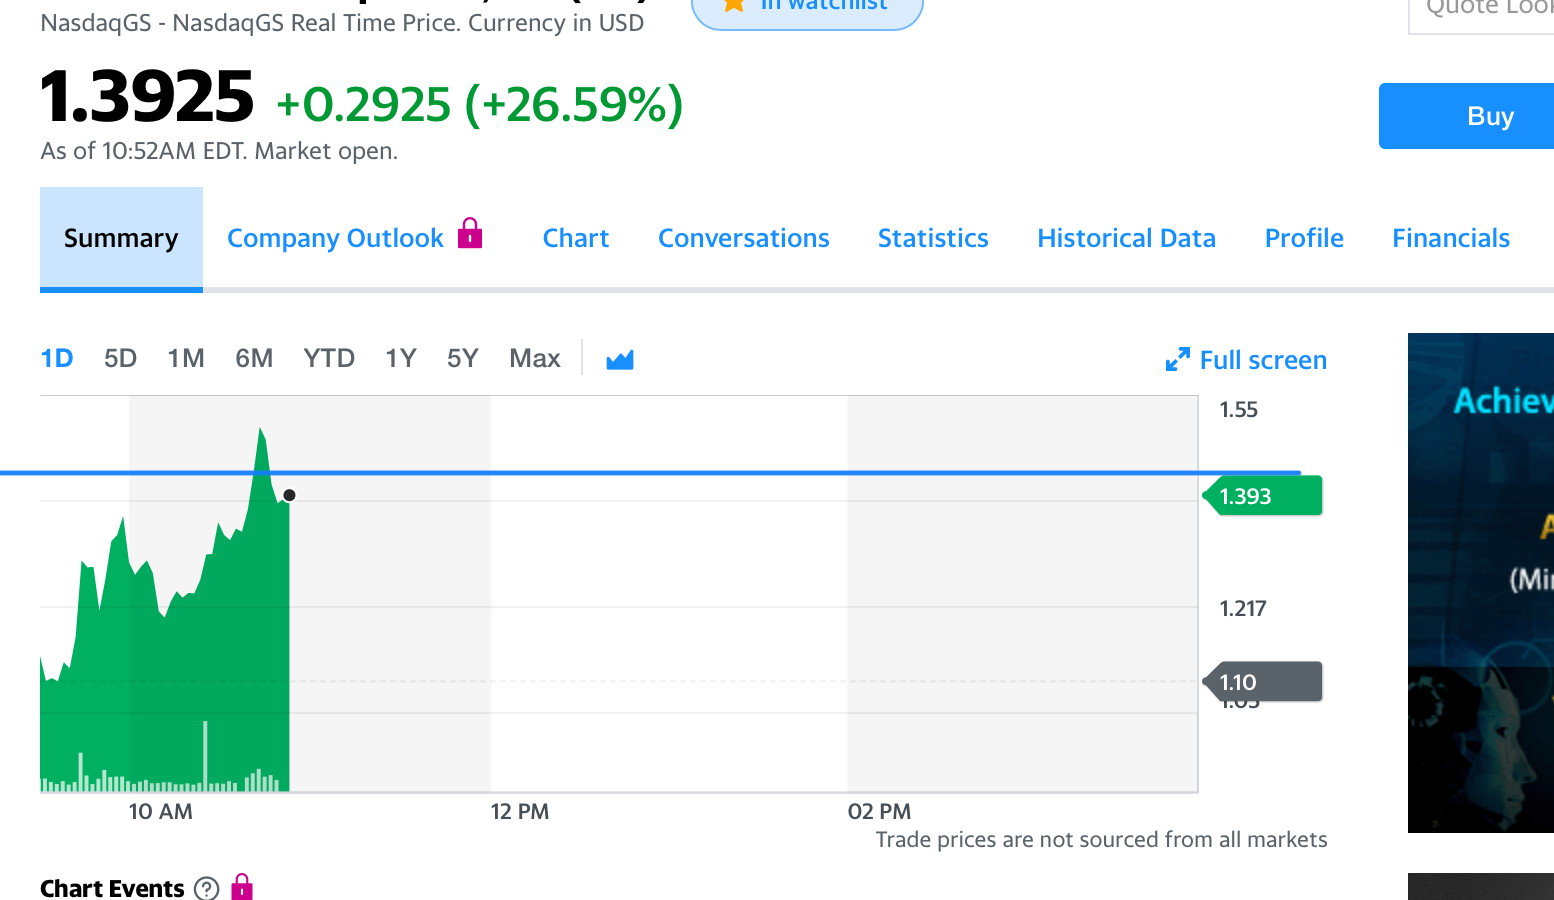Click the lock icon beside Chart Events
The image size is (1554, 900).
(x=242, y=887)
